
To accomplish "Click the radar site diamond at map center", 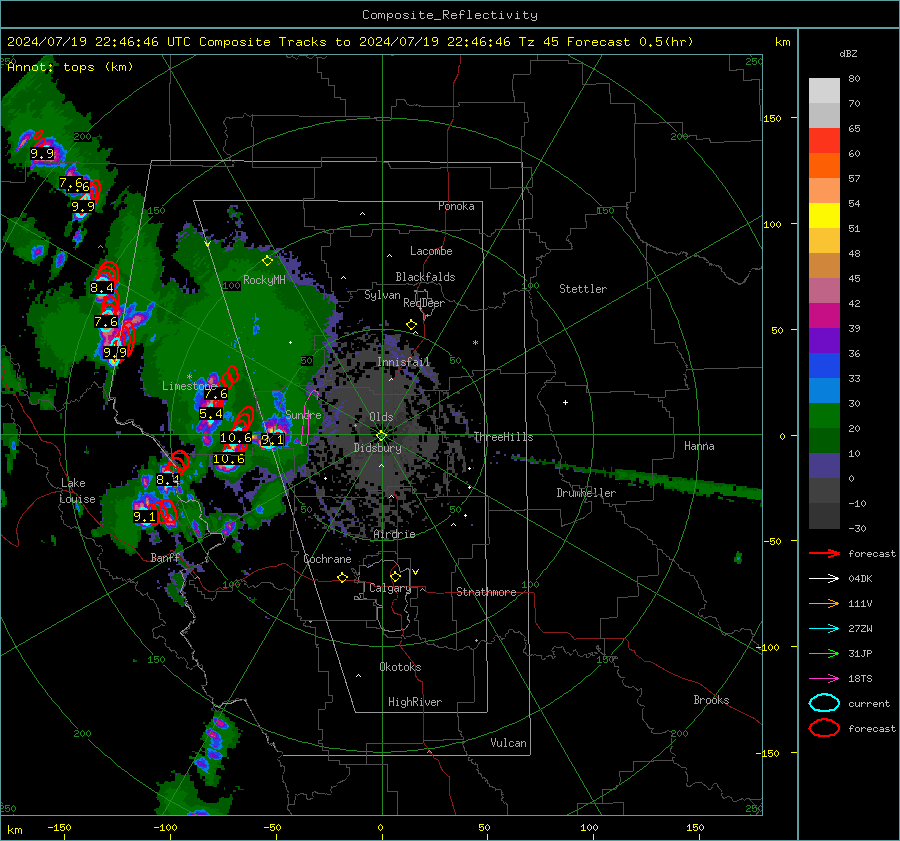I will point(381,436).
